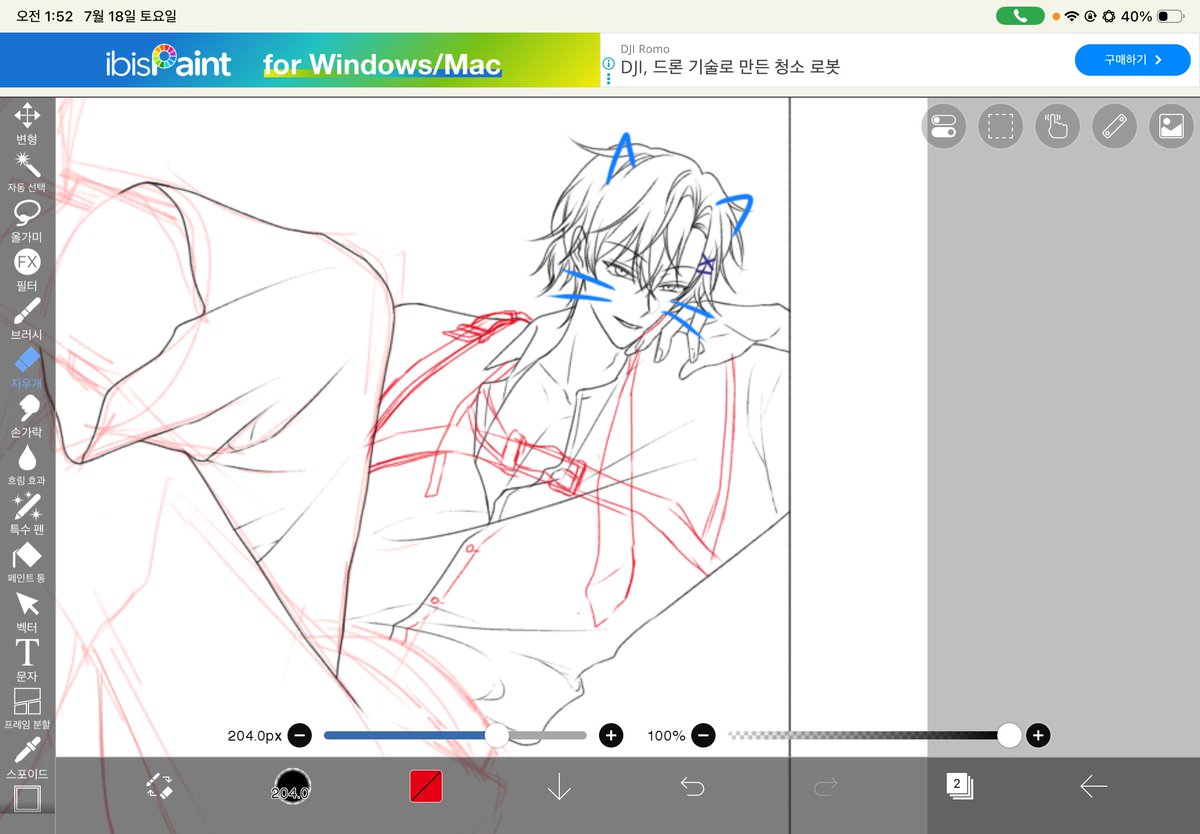Undo the last stroke
This screenshot has width=1200, height=834.
tap(692, 787)
